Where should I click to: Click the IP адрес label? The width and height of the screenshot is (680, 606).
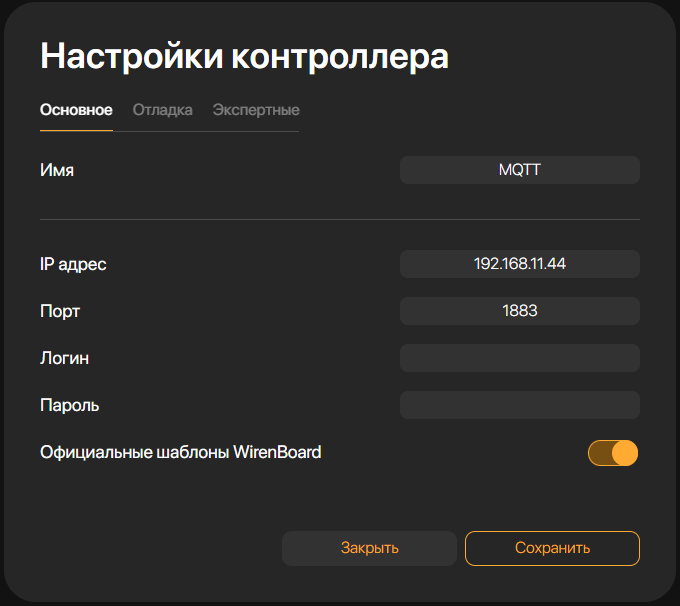(73, 265)
